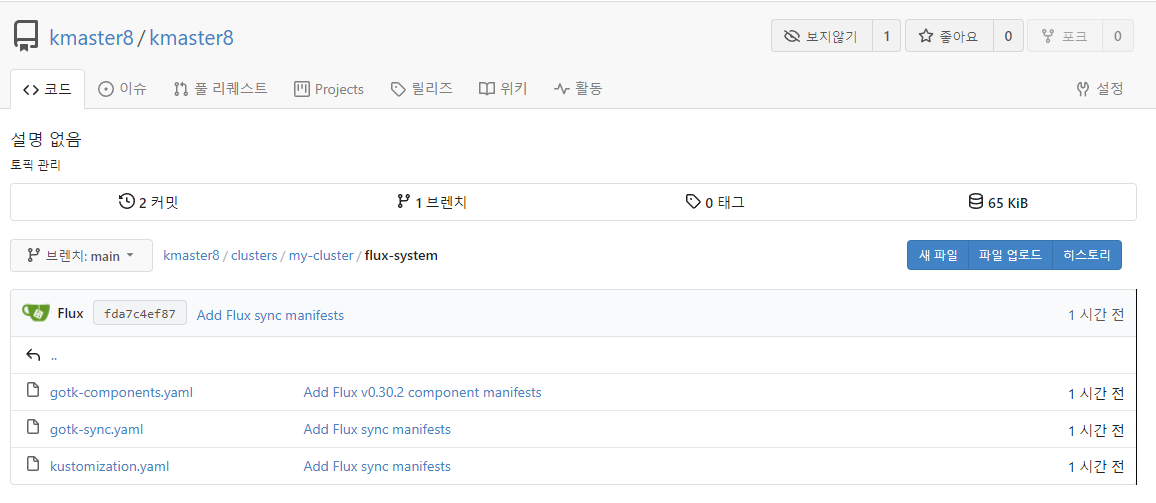This screenshot has width=1156, height=503.
Task: Open the Projects tab
Action: click(x=329, y=89)
